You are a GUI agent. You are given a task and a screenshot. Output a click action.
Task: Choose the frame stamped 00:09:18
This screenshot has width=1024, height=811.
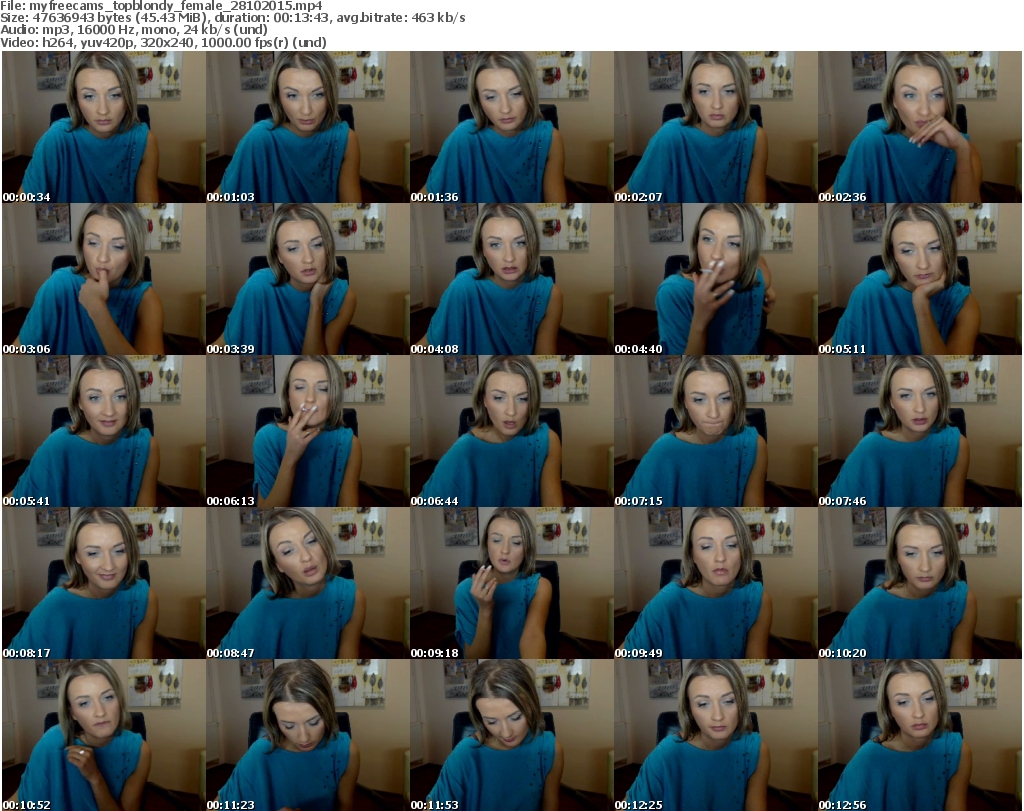coord(511,583)
